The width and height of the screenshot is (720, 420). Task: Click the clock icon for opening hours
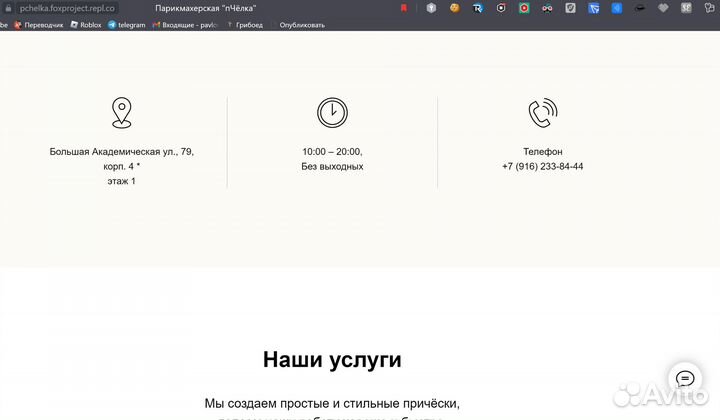pos(332,112)
